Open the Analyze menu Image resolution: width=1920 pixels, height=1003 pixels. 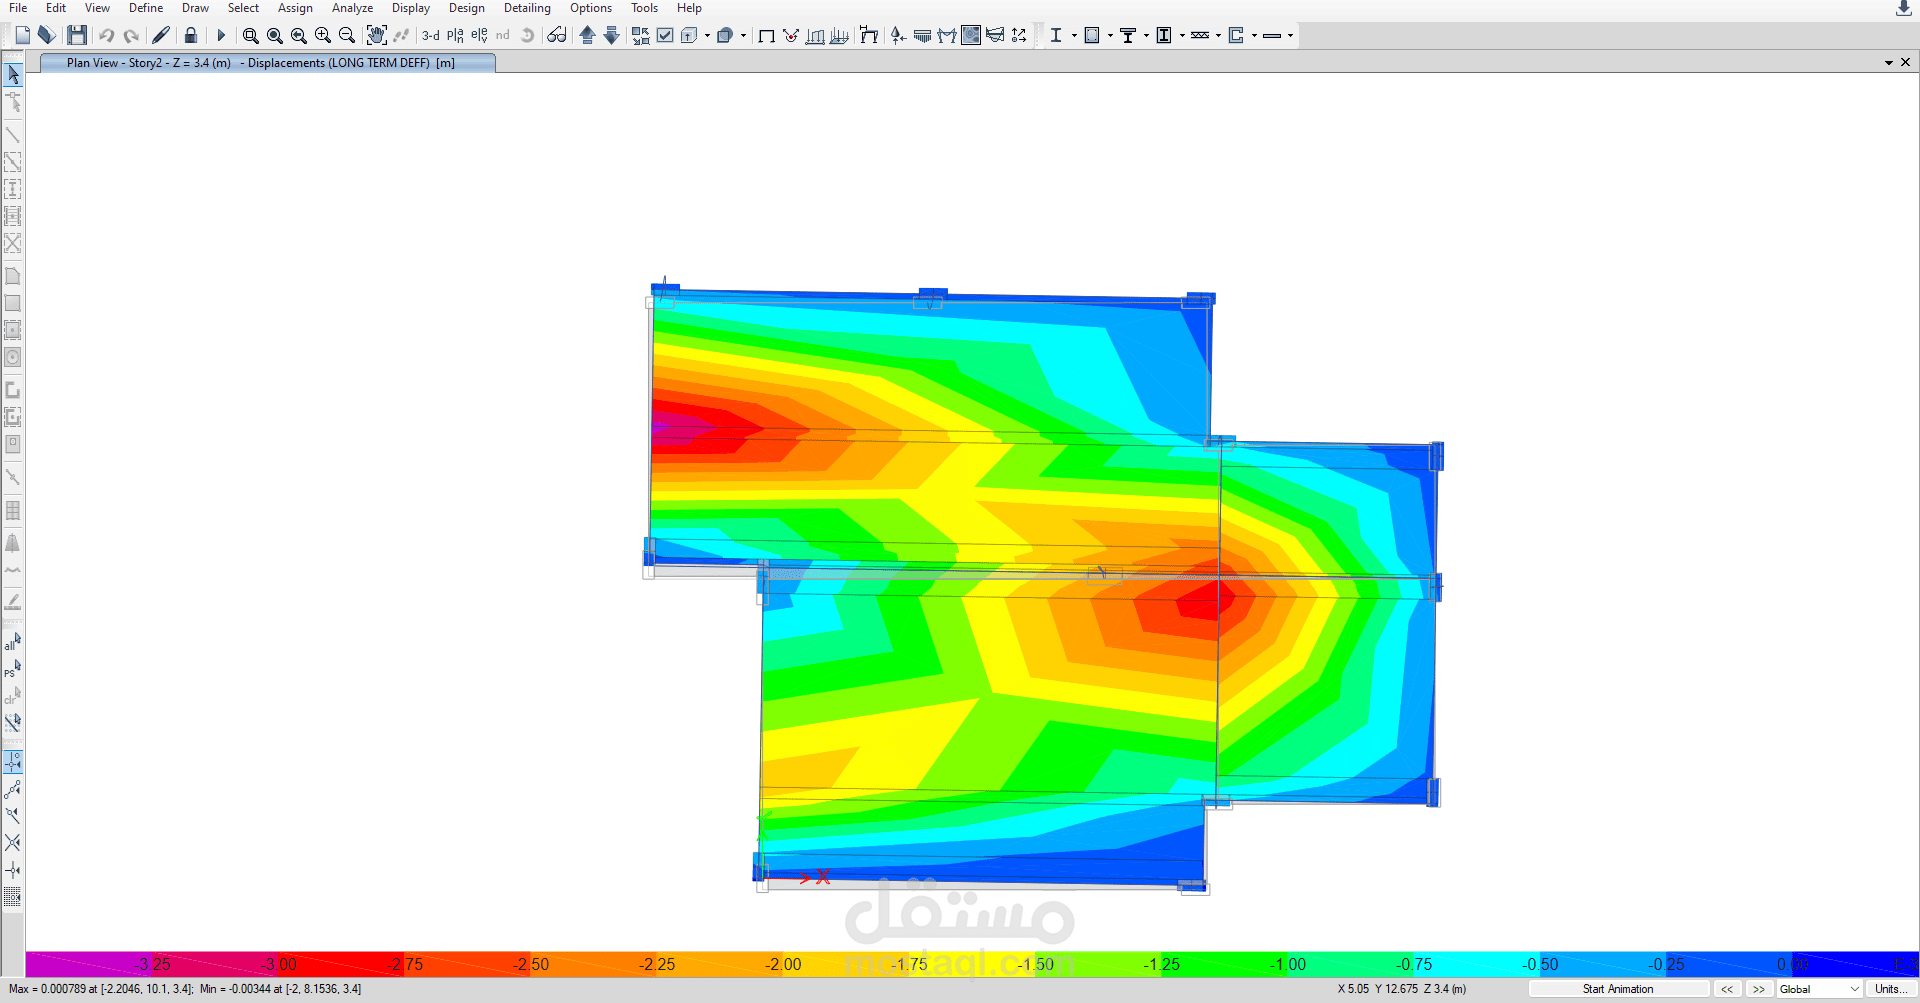pos(352,8)
